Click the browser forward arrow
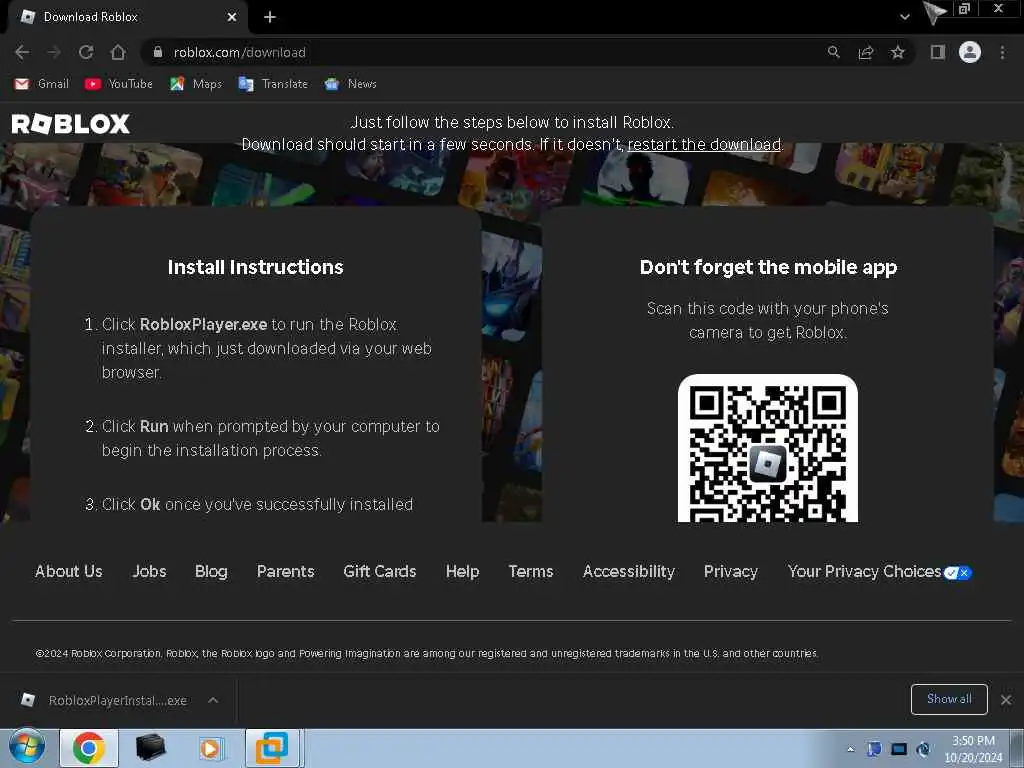1024x768 pixels. coord(54,52)
